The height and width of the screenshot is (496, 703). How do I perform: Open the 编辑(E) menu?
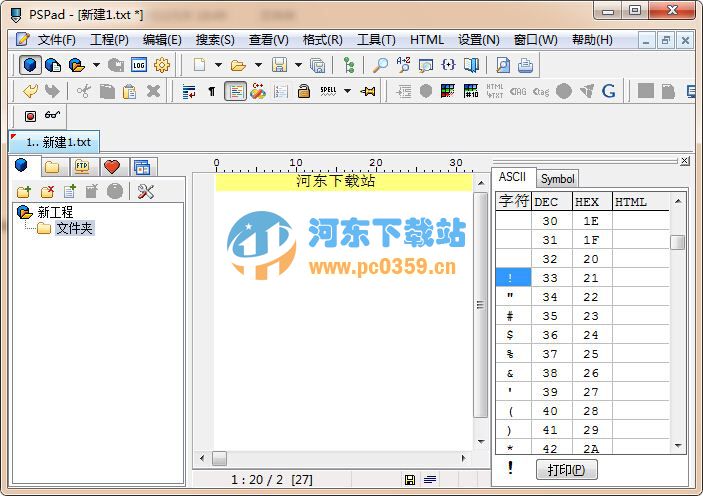[162, 40]
